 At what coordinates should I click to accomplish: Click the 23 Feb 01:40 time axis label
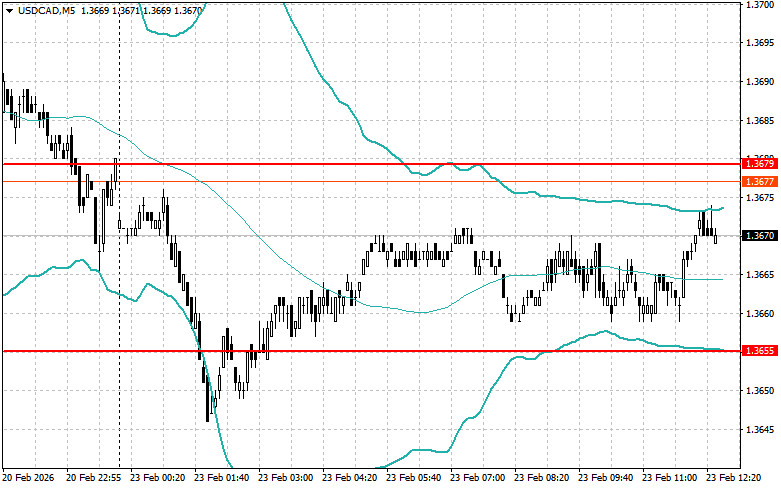coord(221,478)
